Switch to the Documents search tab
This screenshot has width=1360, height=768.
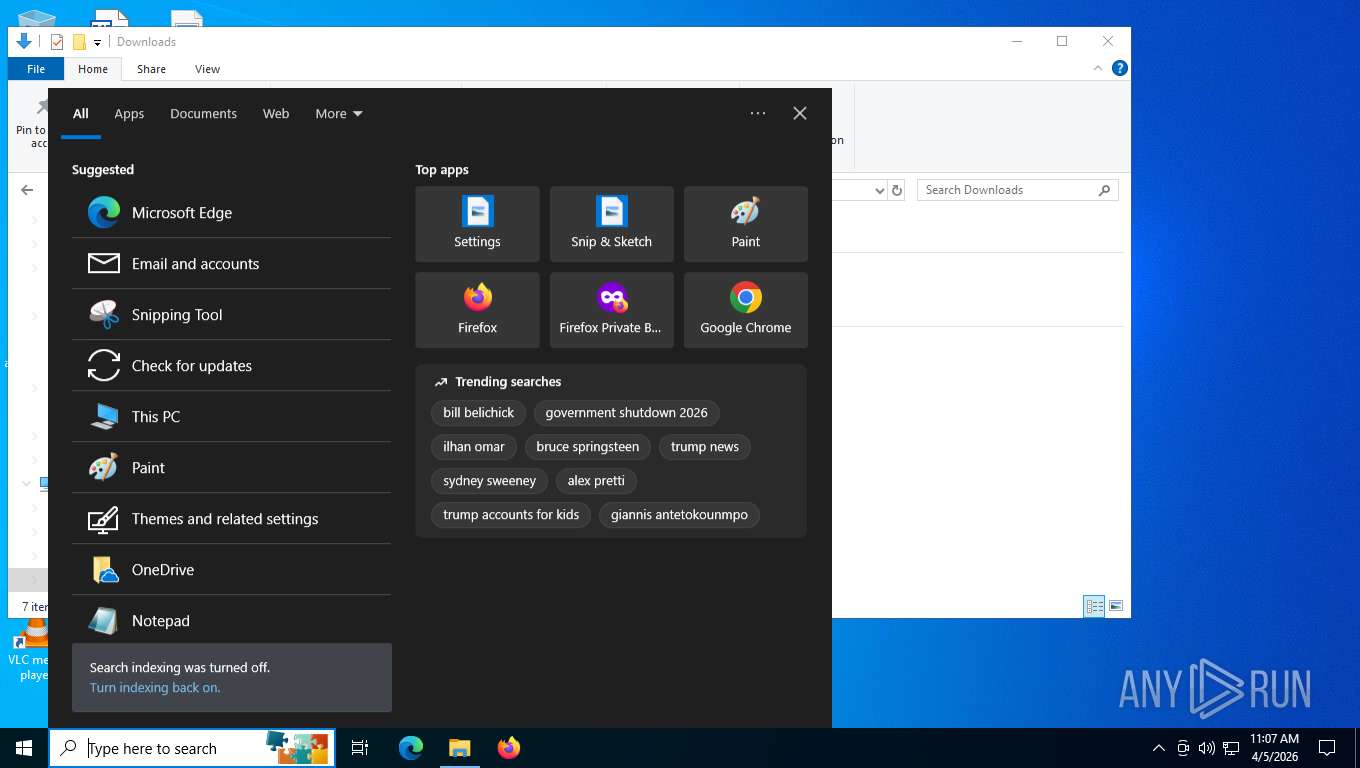tap(203, 113)
